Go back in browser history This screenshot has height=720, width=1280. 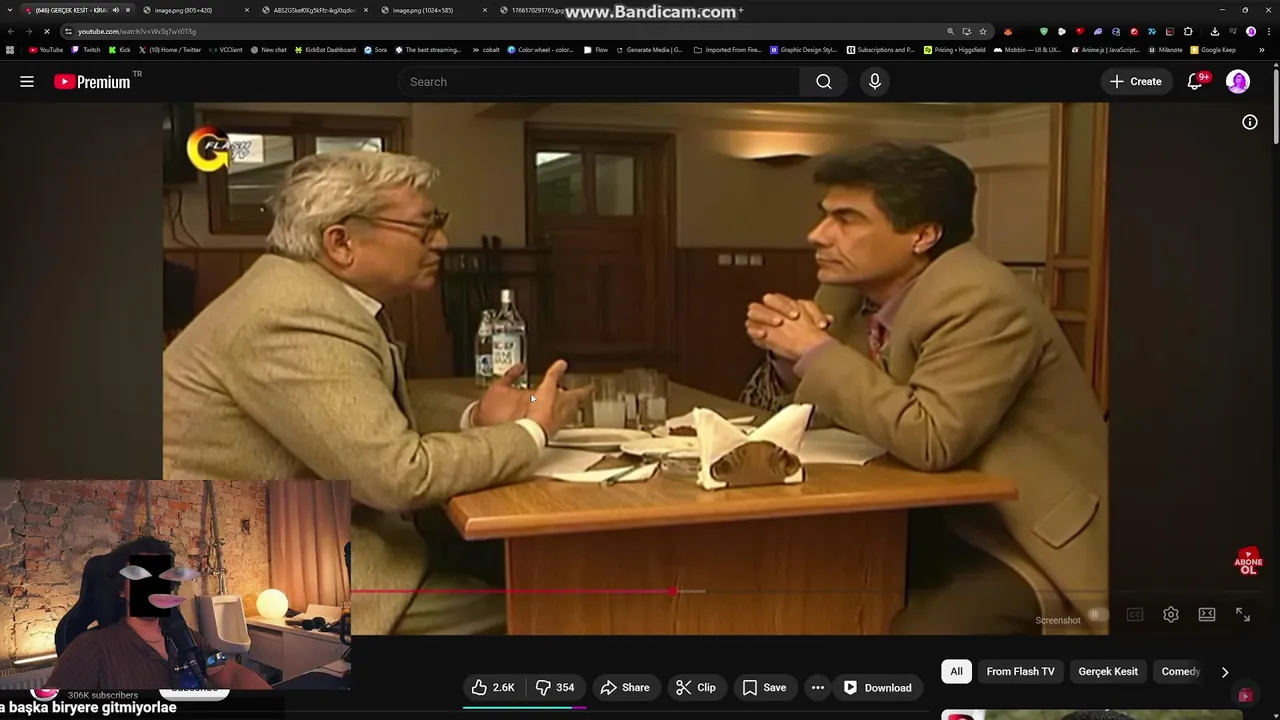click(x=11, y=31)
